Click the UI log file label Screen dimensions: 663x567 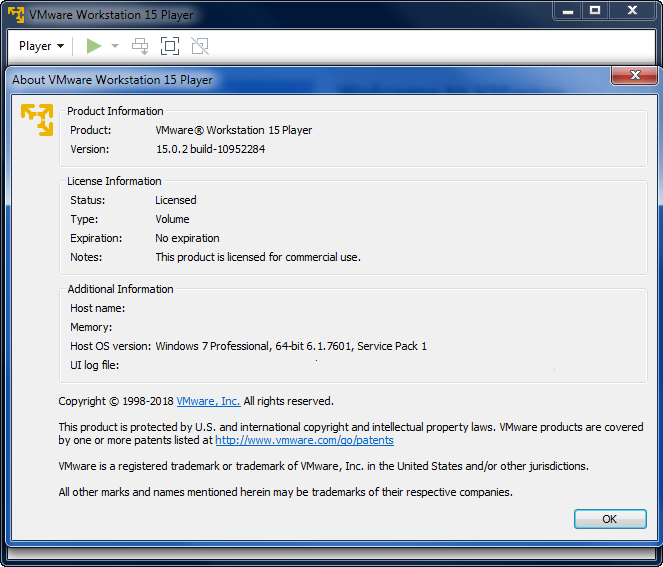pos(95,365)
